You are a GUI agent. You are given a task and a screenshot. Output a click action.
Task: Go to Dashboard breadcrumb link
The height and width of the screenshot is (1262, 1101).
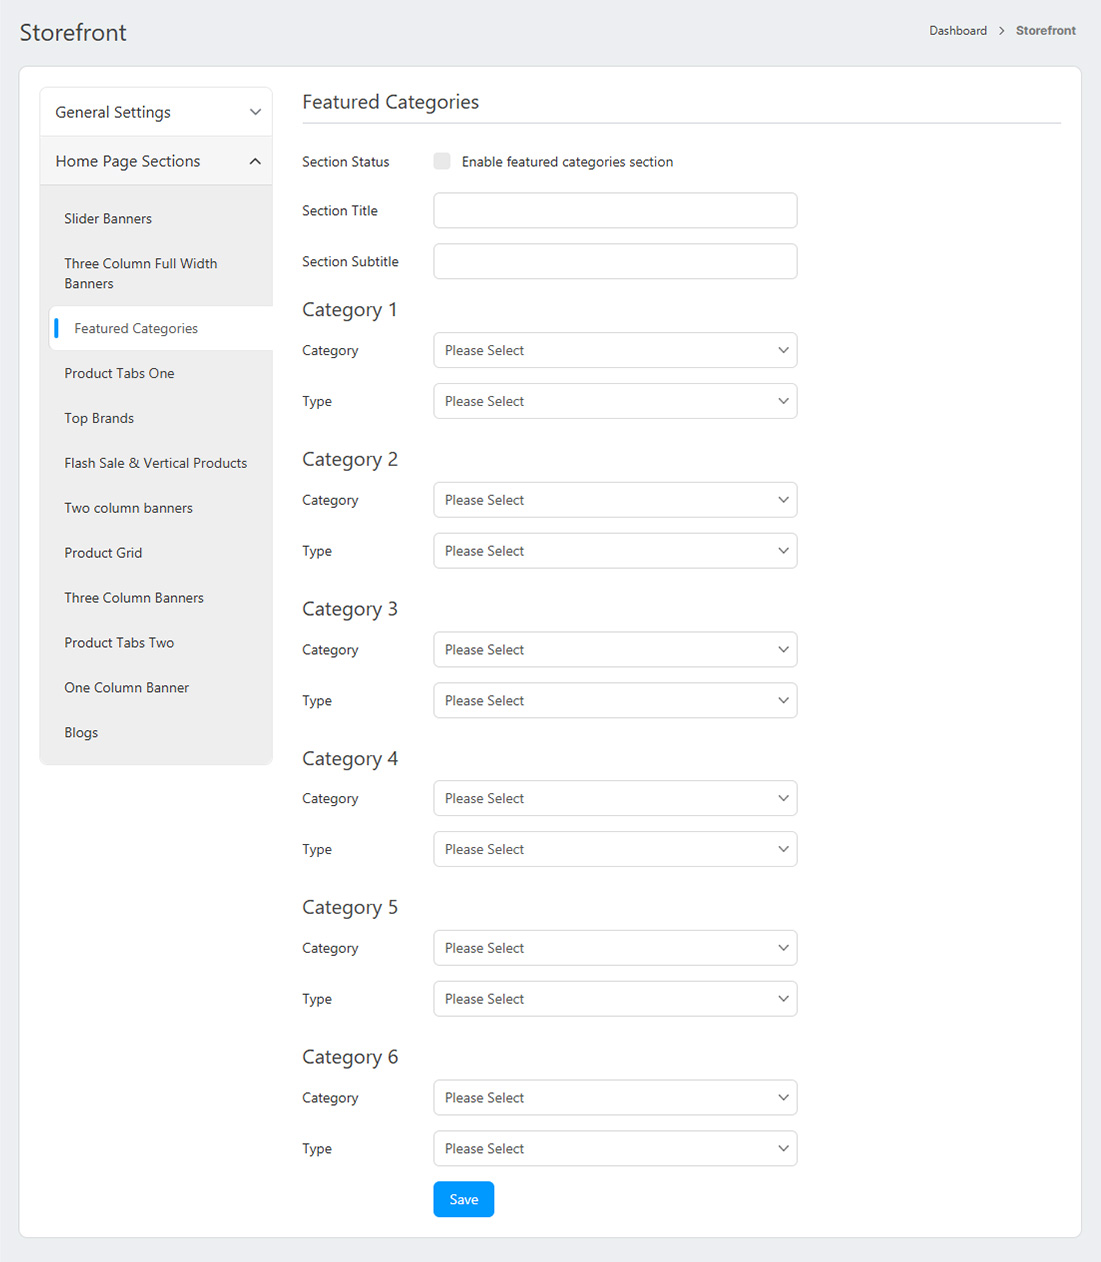tap(957, 31)
